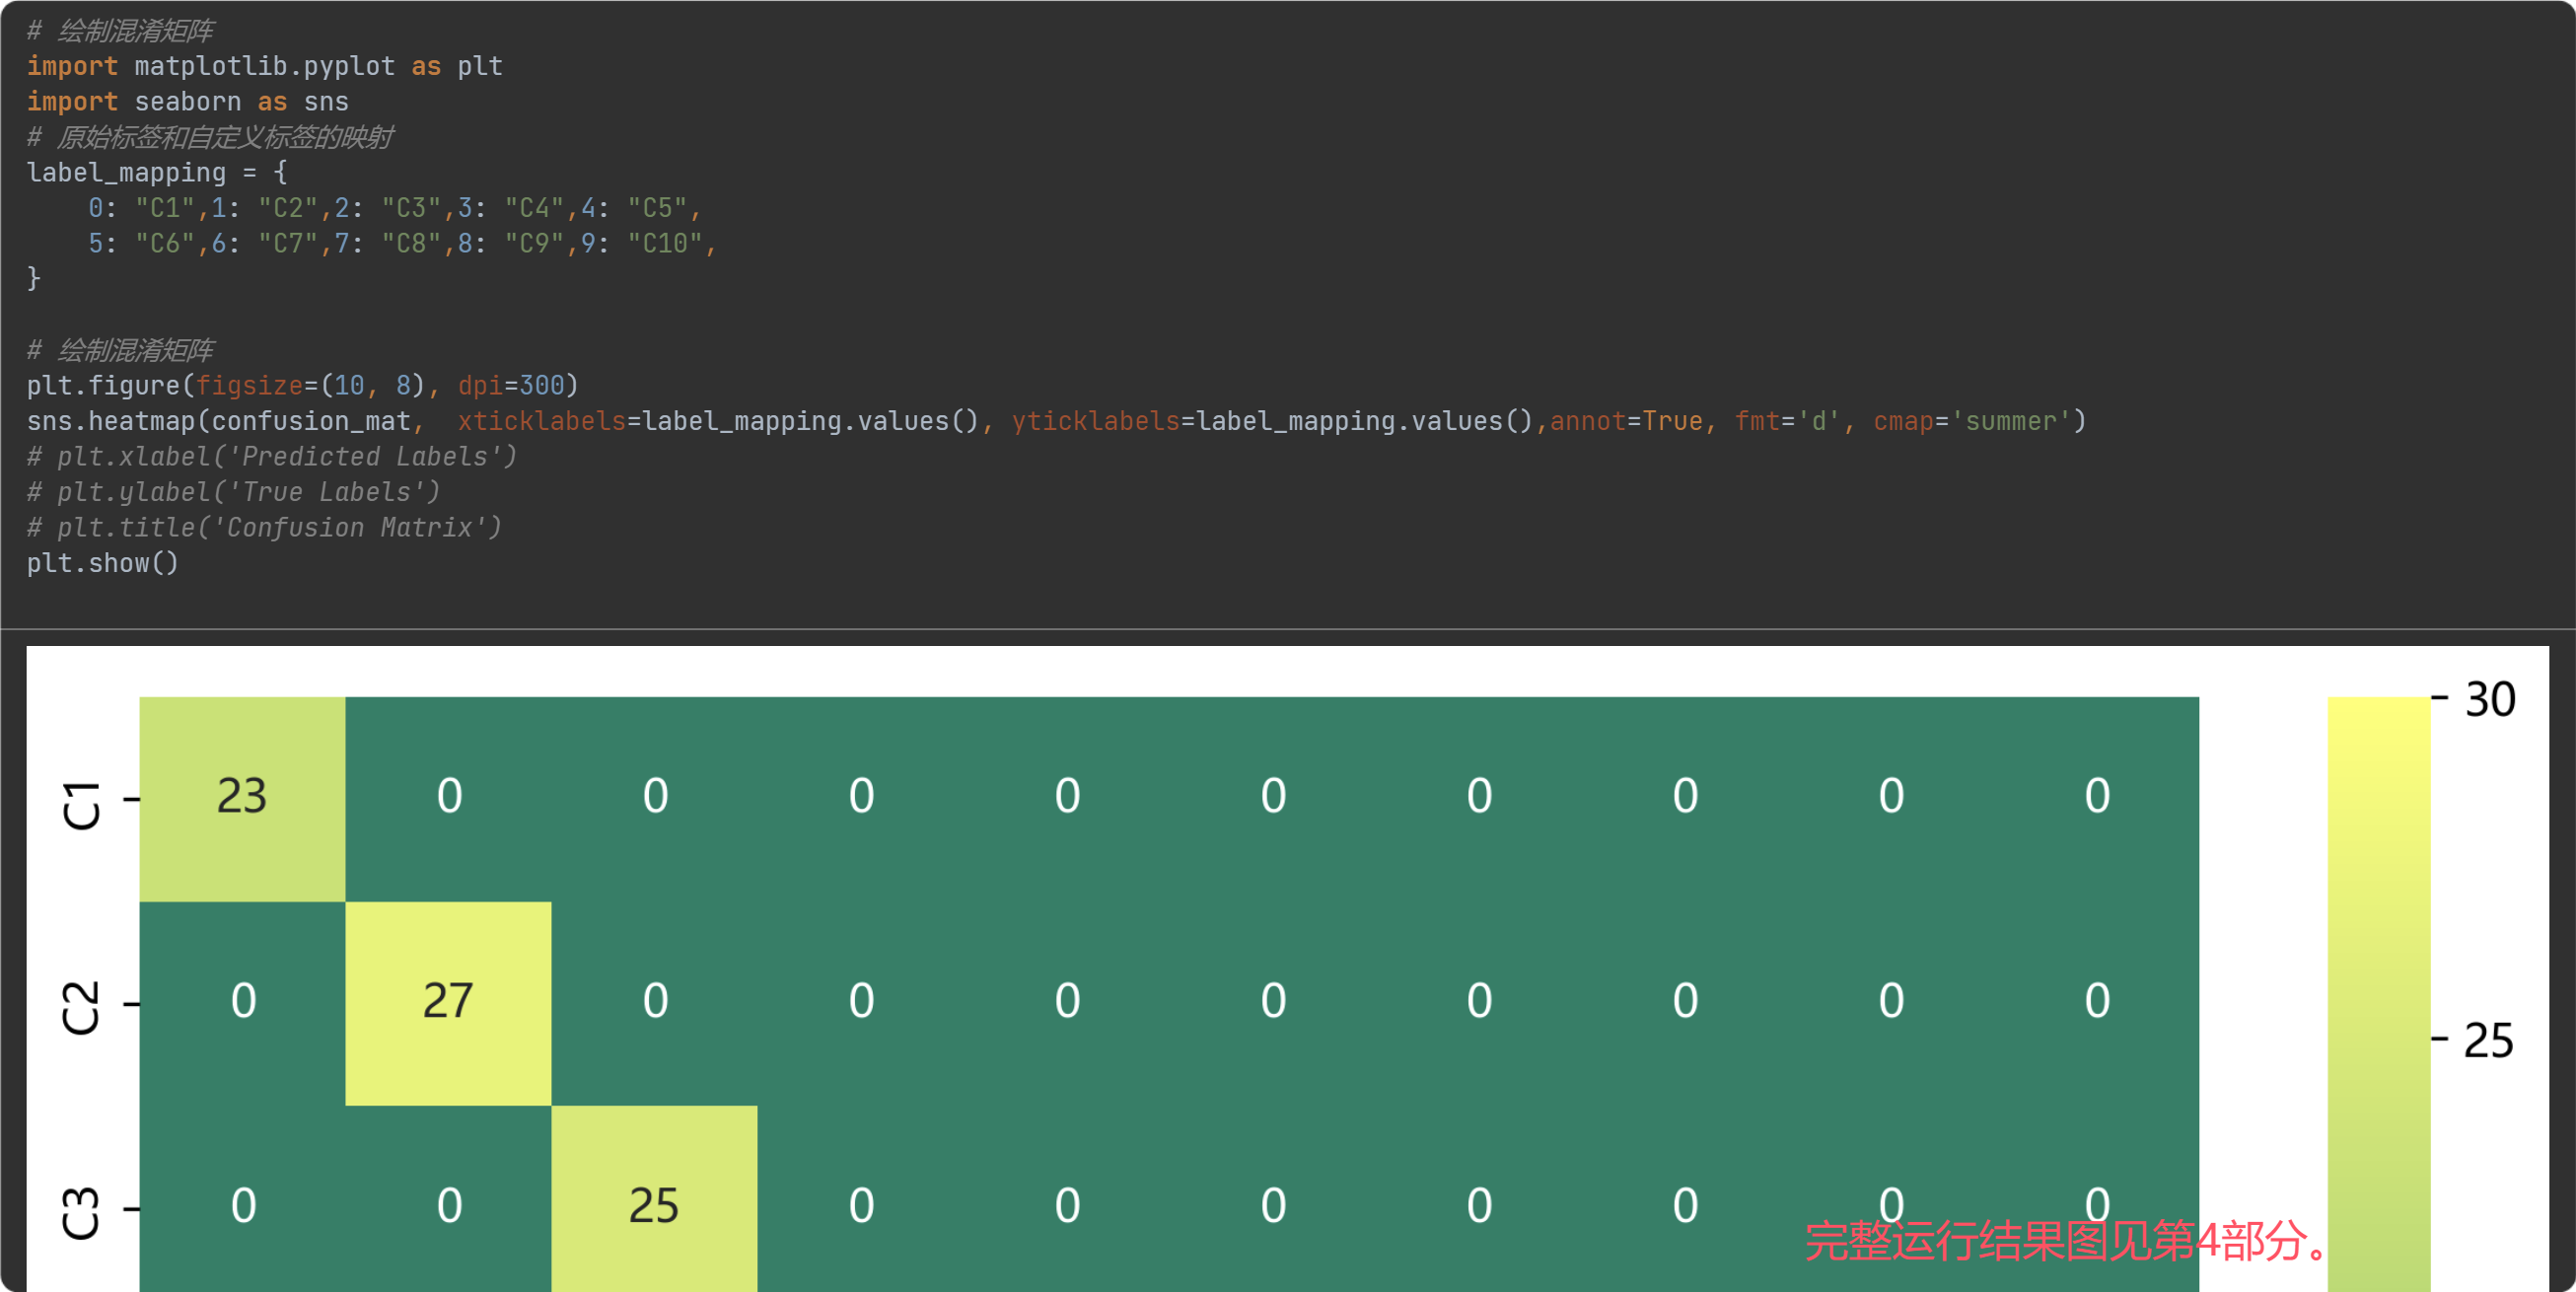Click the red Chinese watermark text
The height and width of the screenshot is (1292, 2576).
click(2066, 1242)
